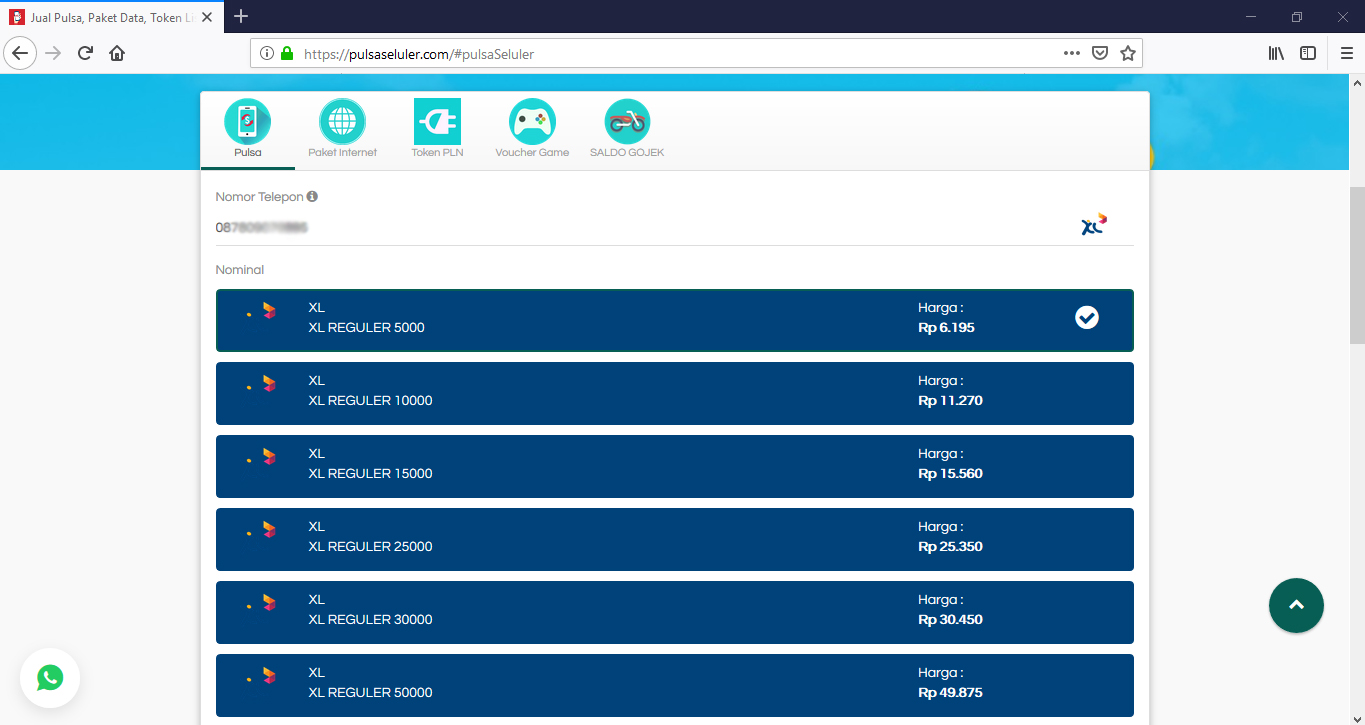The image size is (1365, 725).
Task: Go back to the previous page
Action: pyautogui.click(x=20, y=53)
